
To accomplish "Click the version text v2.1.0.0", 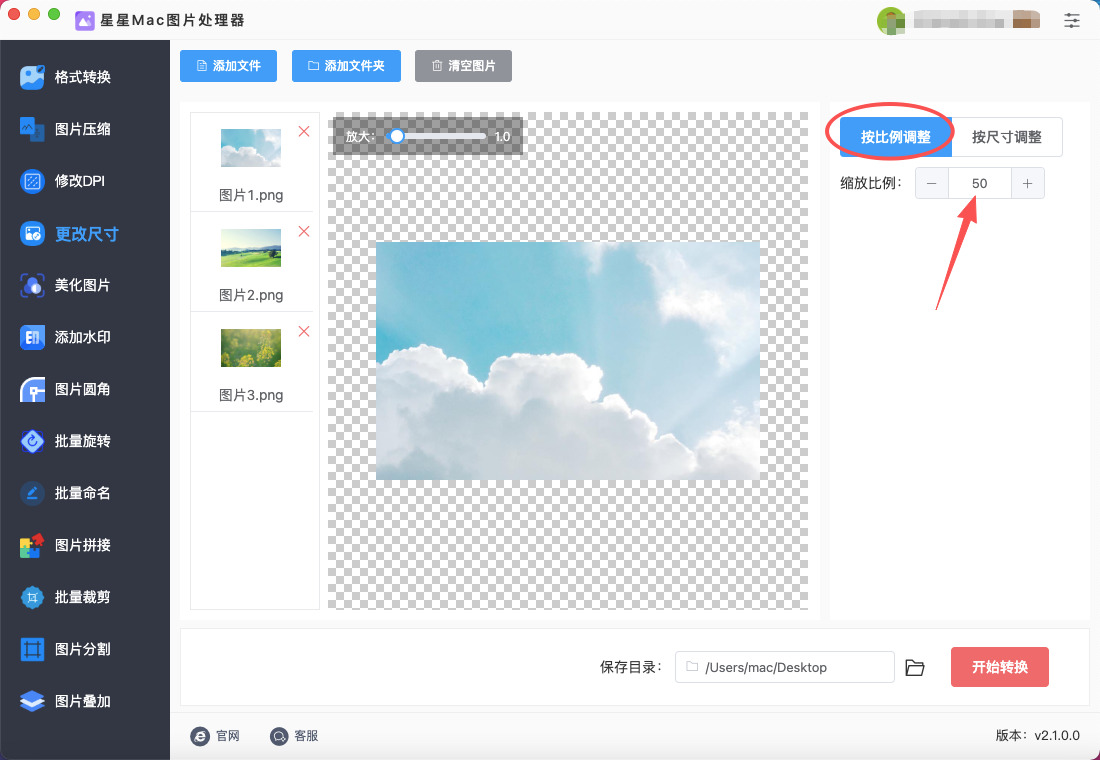I will (1057, 735).
